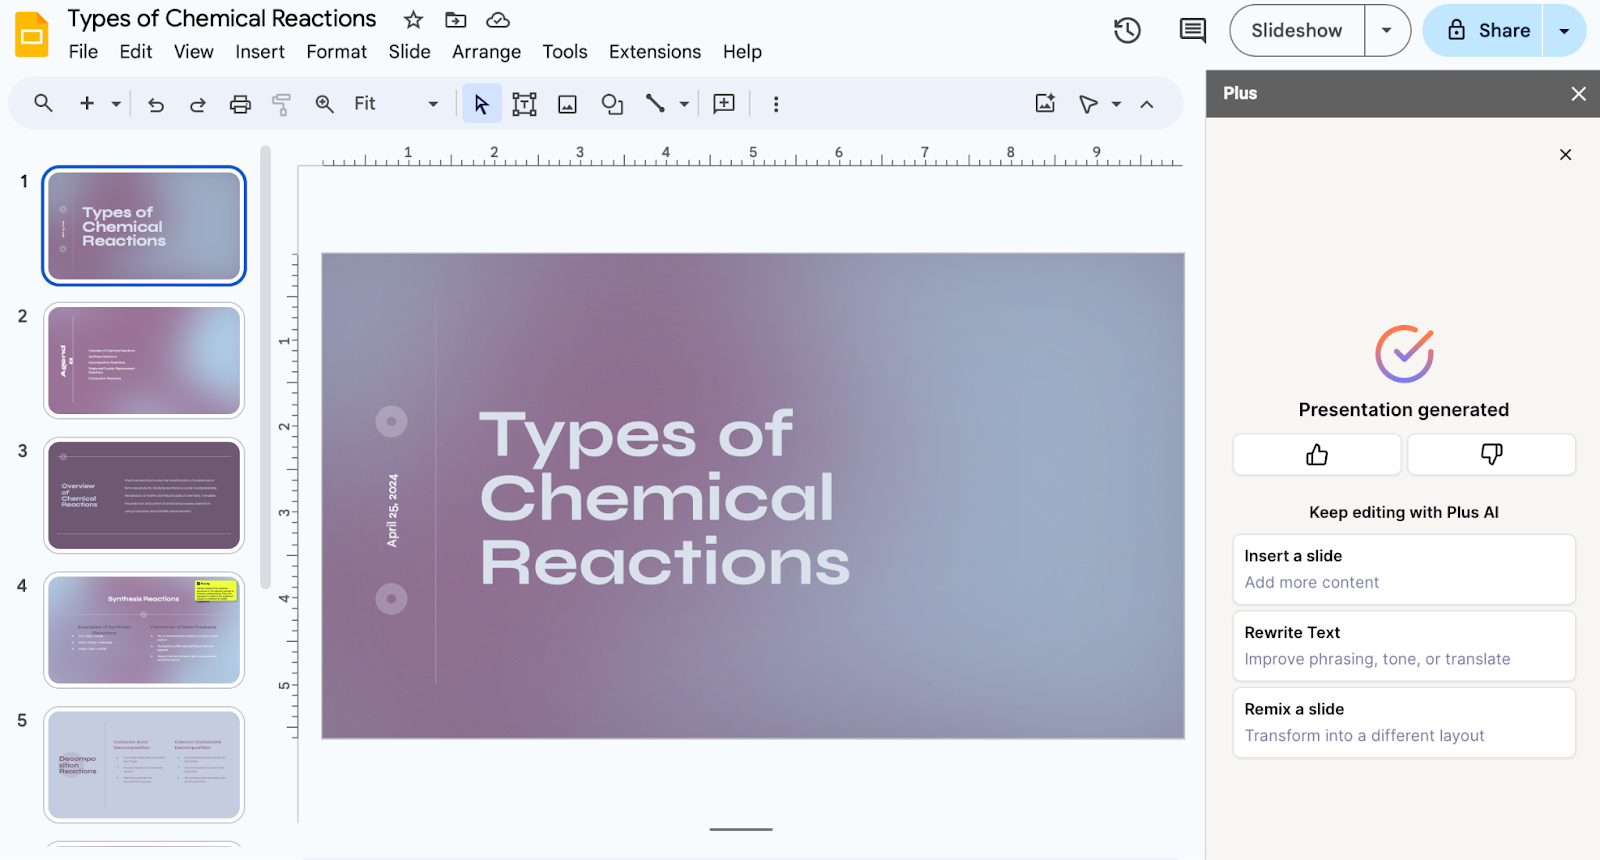Open version history clock icon
The width and height of the screenshot is (1600, 860).
pyautogui.click(x=1127, y=31)
